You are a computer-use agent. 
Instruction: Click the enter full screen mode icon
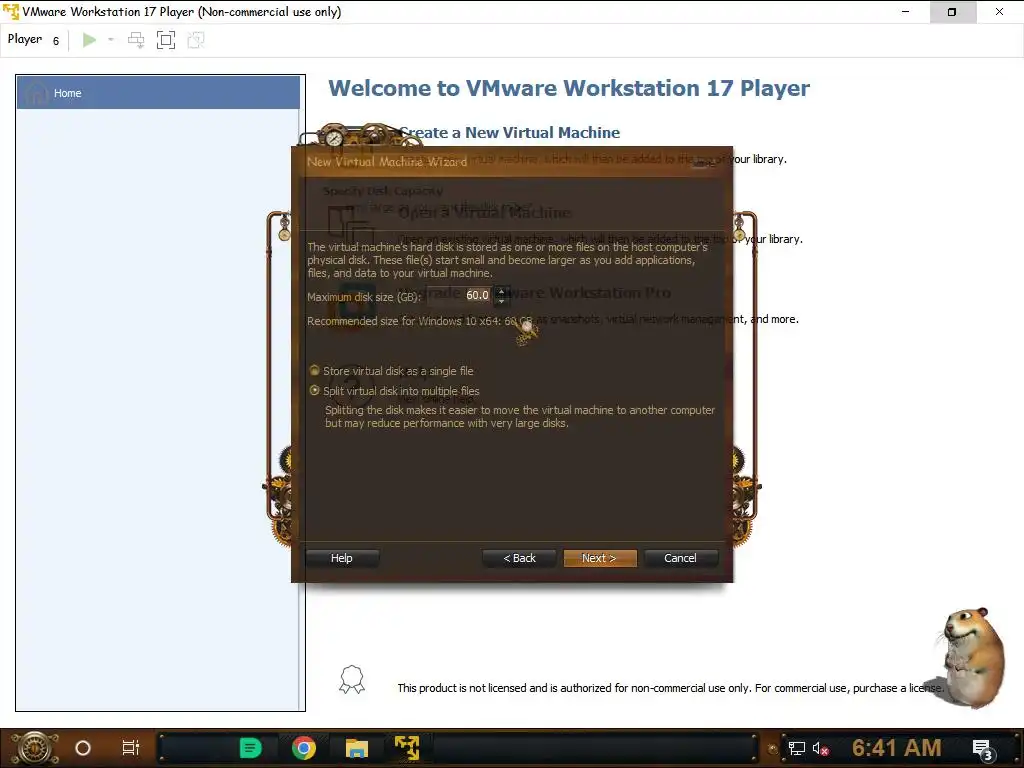(x=166, y=40)
